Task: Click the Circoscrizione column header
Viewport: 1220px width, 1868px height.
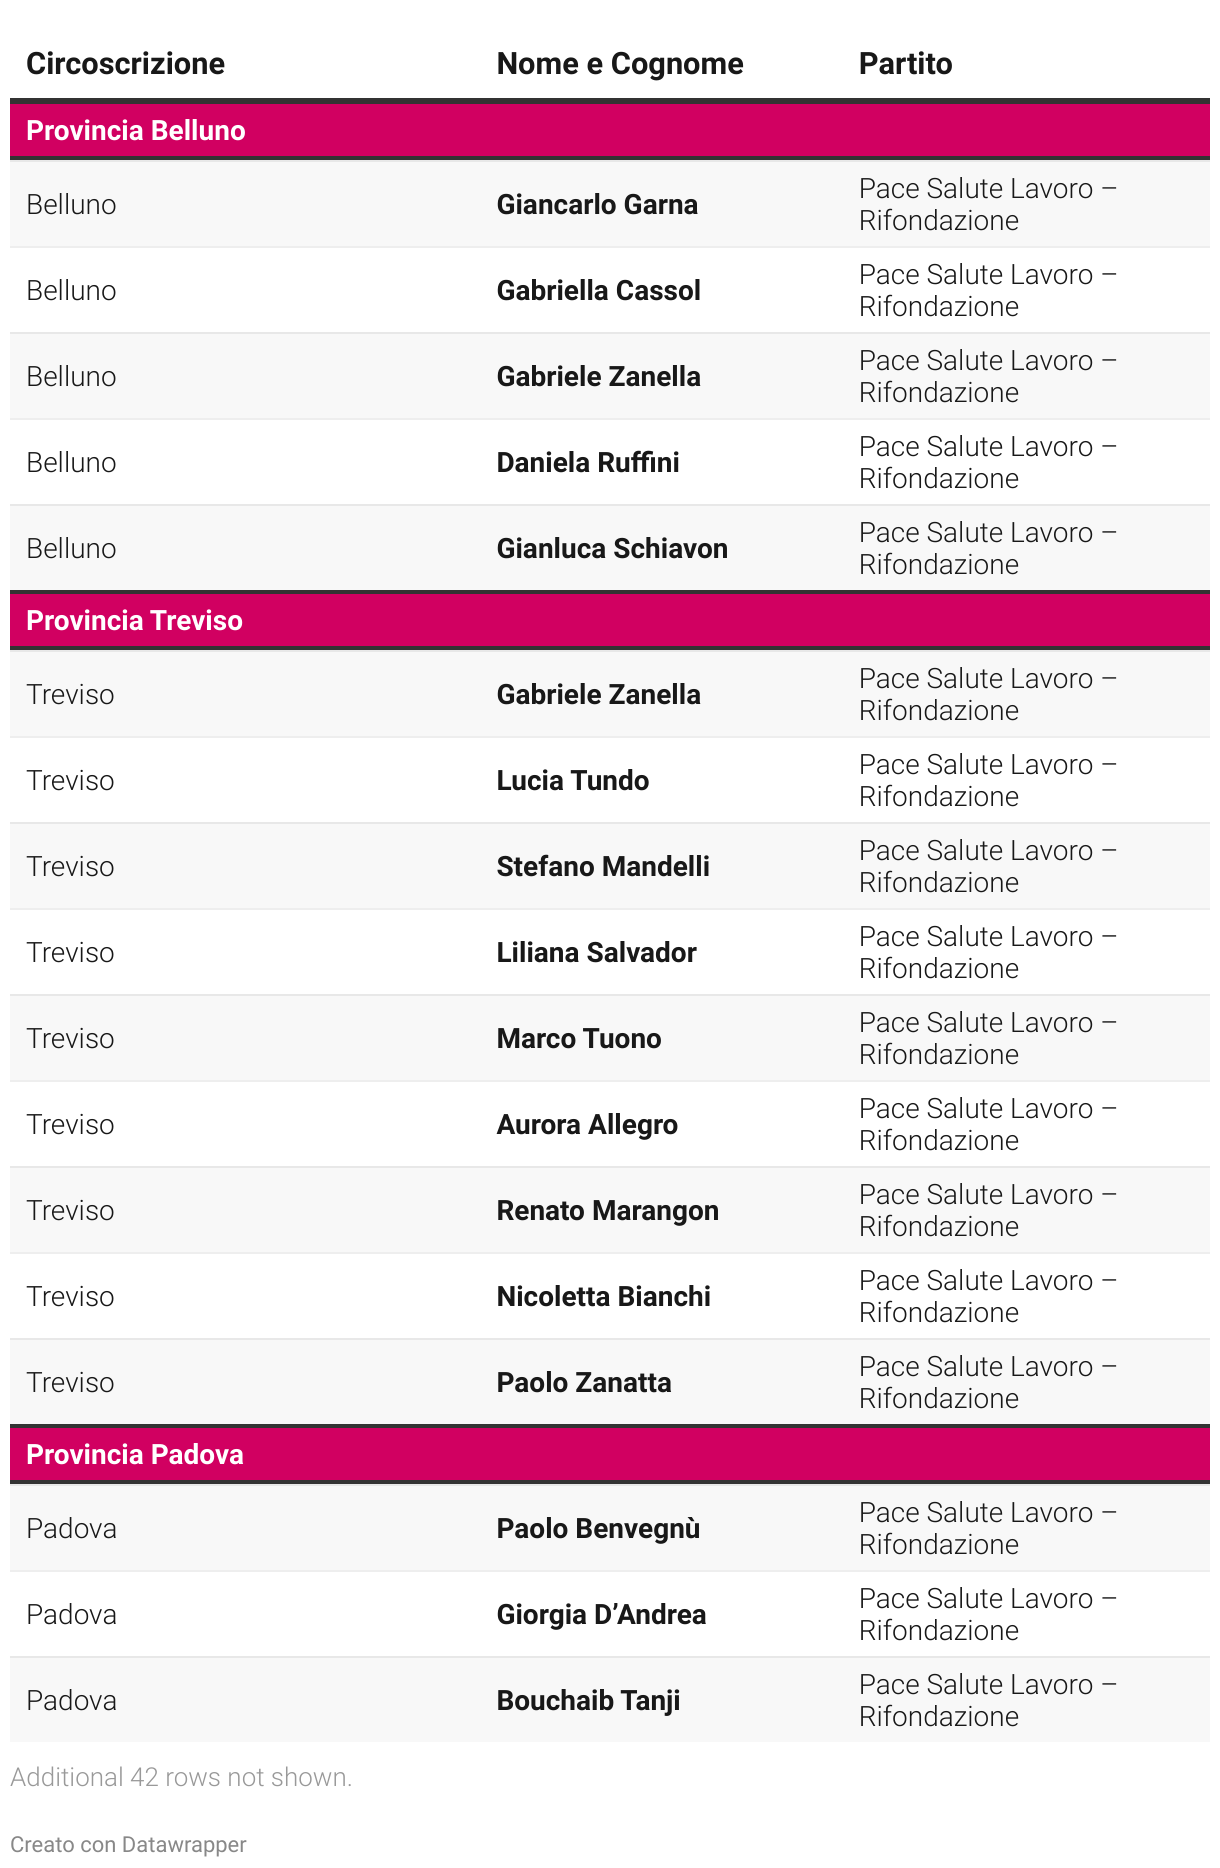Action: pyautogui.click(x=125, y=64)
